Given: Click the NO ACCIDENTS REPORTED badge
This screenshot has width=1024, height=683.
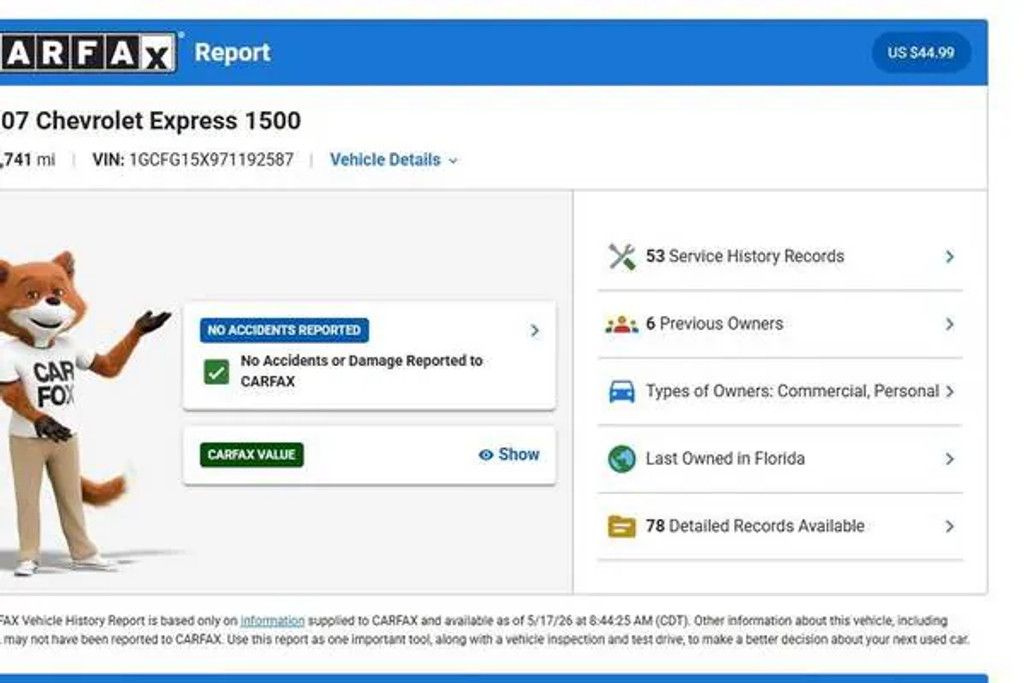Looking at the screenshot, I should (x=284, y=330).
